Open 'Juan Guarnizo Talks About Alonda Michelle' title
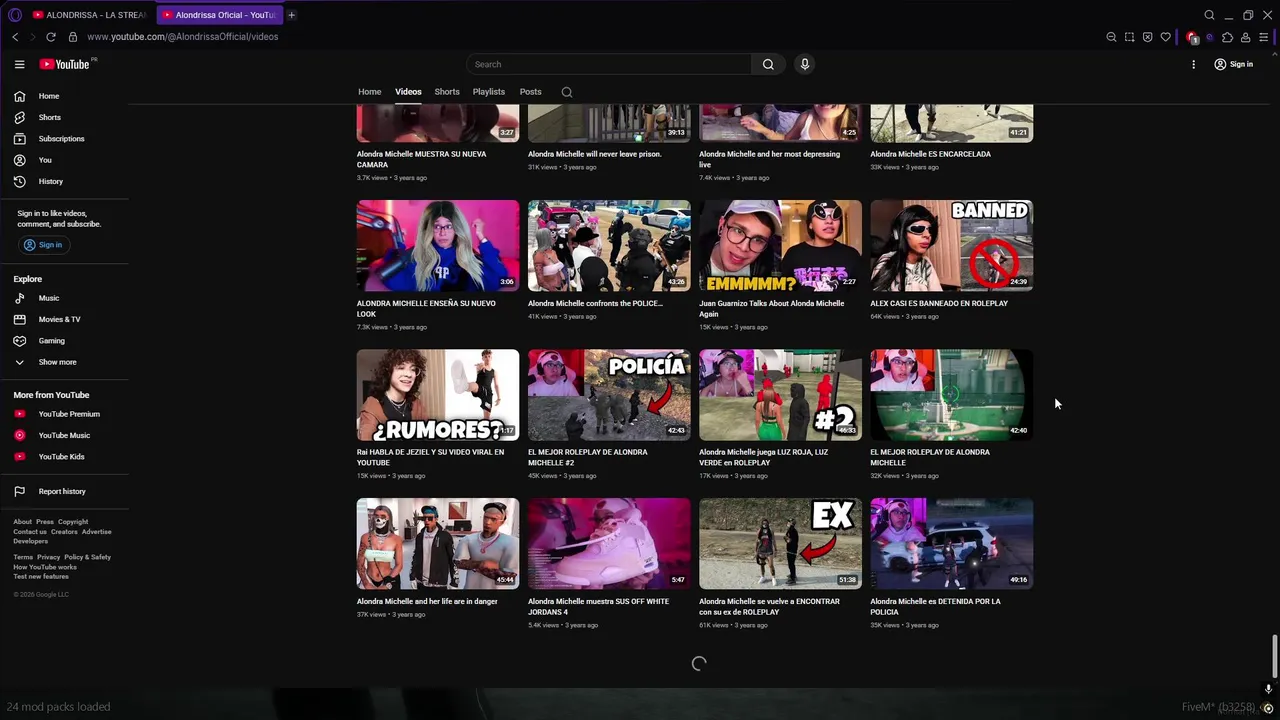The image size is (1280, 720). (771, 308)
